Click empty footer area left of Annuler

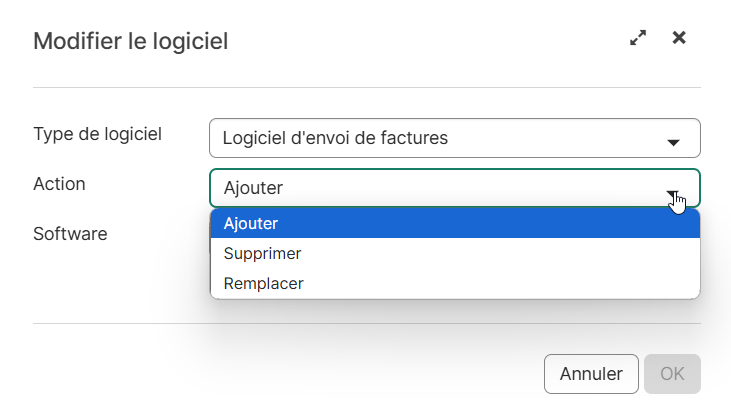click(x=280, y=374)
